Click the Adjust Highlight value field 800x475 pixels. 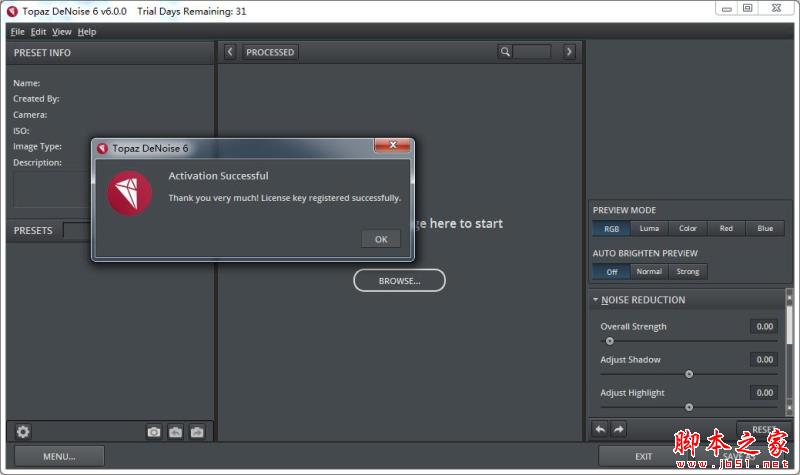pyautogui.click(x=764, y=393)
